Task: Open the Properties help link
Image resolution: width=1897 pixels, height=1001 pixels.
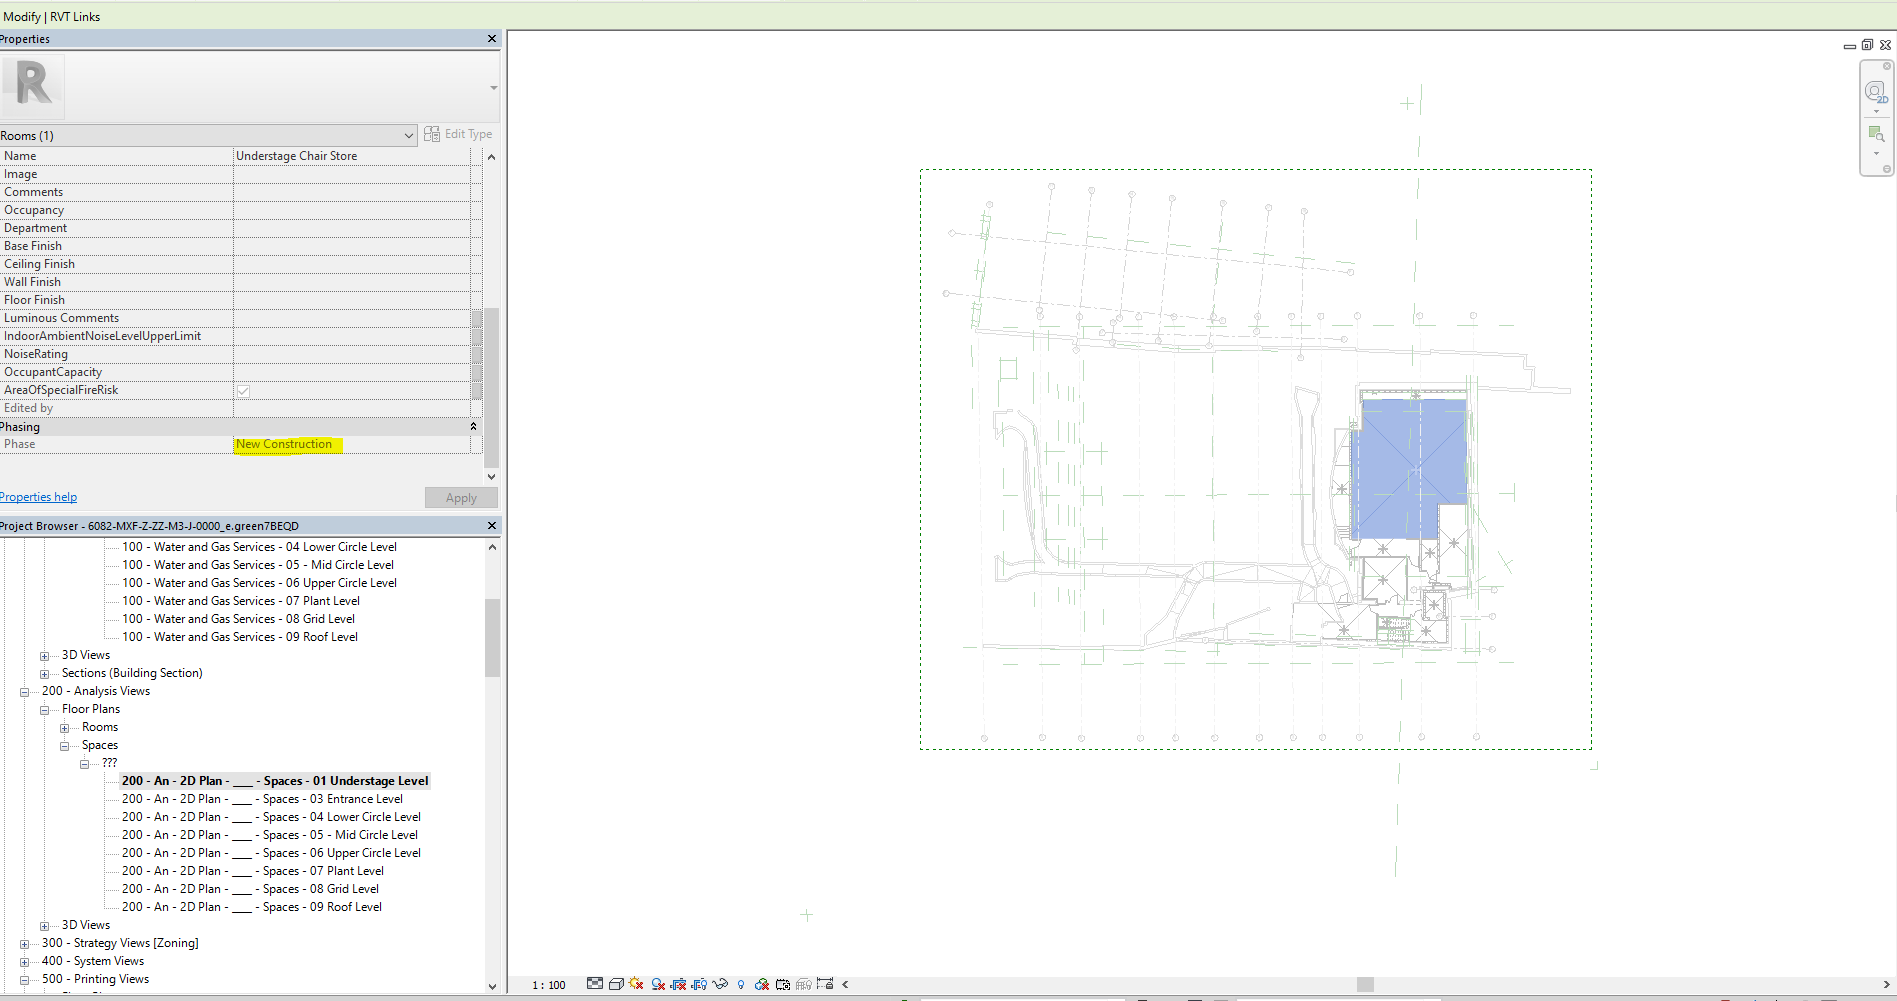Action: tap(38, 496)
